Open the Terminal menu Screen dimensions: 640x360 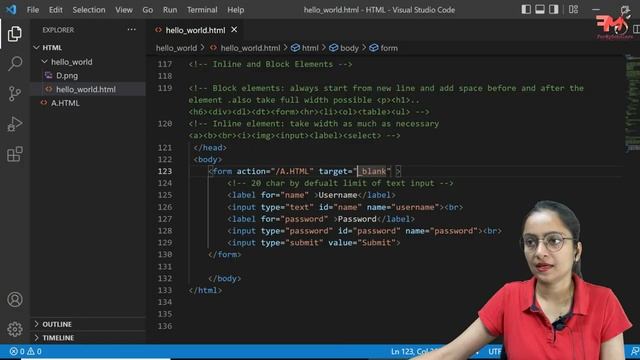pyautogui.click(x=202, y=10)
